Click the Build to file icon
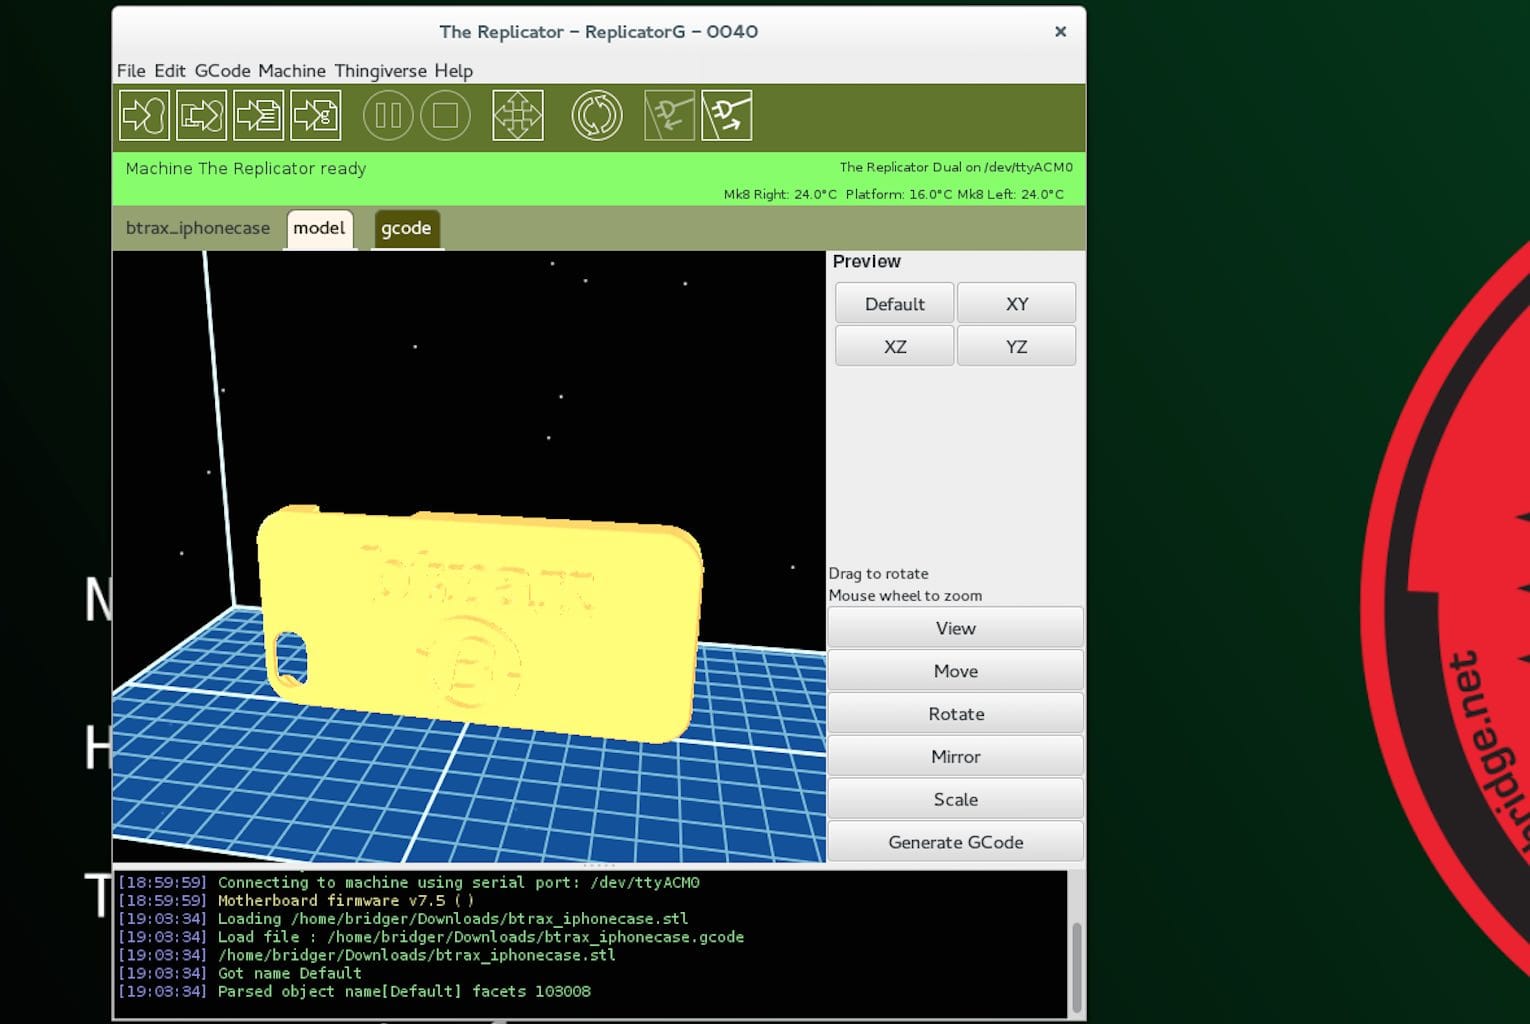The width and height of the screenshot is (1530, 1024). click(258, 116)
